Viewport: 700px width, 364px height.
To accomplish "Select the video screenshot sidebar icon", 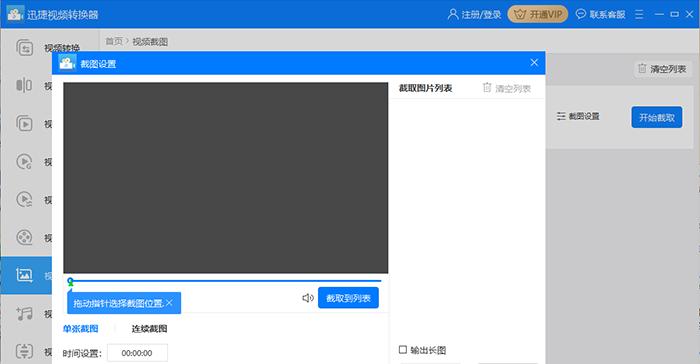I will pyautogui.click(x=24, y=275).
